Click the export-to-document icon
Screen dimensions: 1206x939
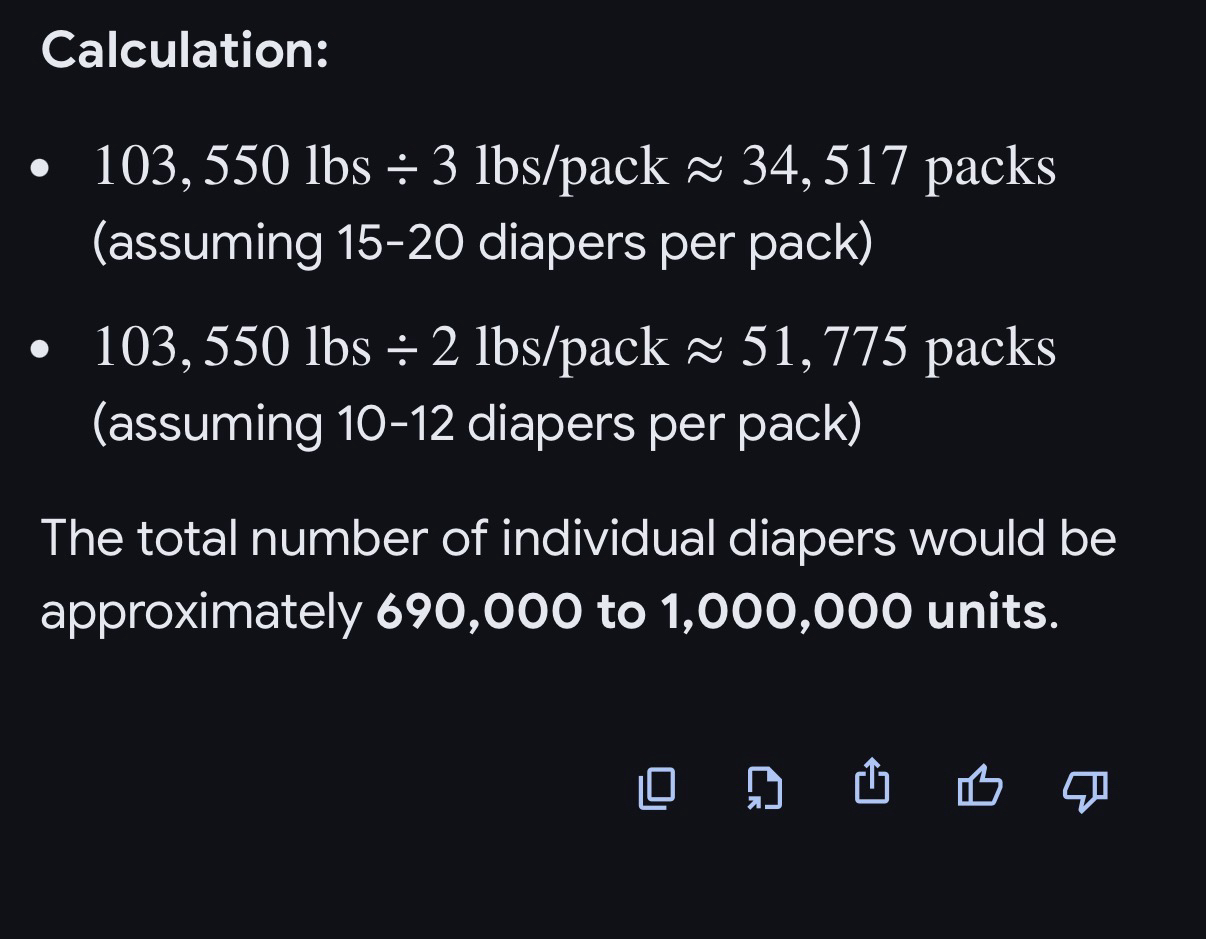click(765, 788)
